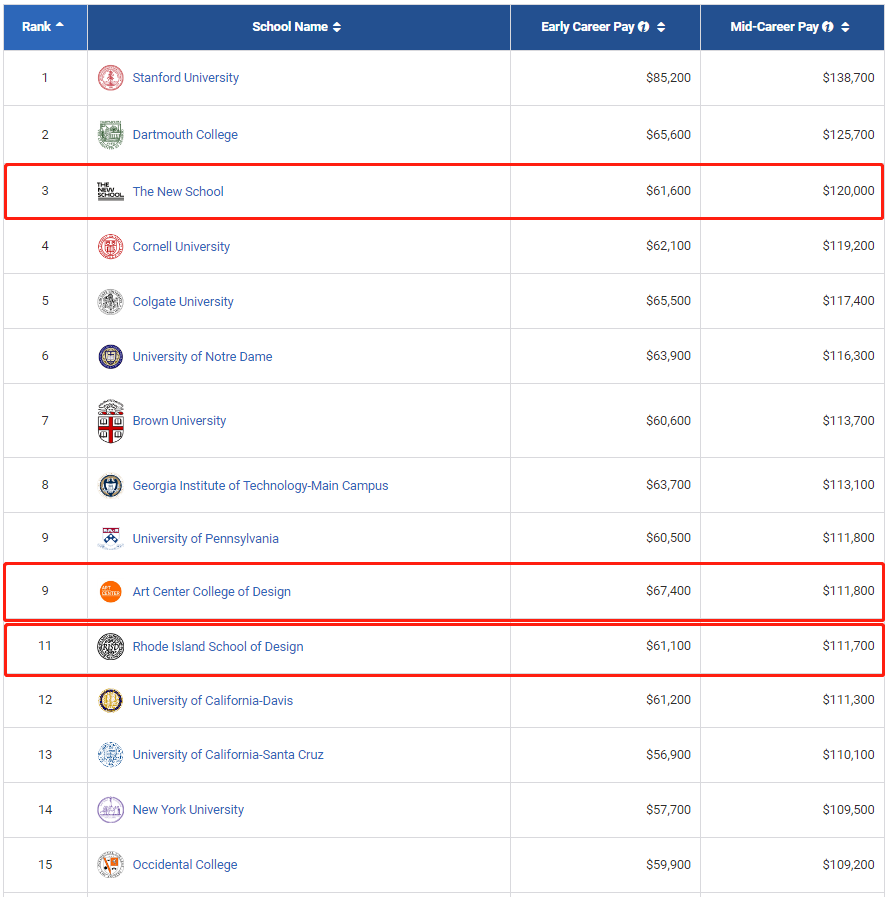The height and width of the screenshot is (897, 888).
Task: Click The New School logo
Action: (x=110, y=191)
